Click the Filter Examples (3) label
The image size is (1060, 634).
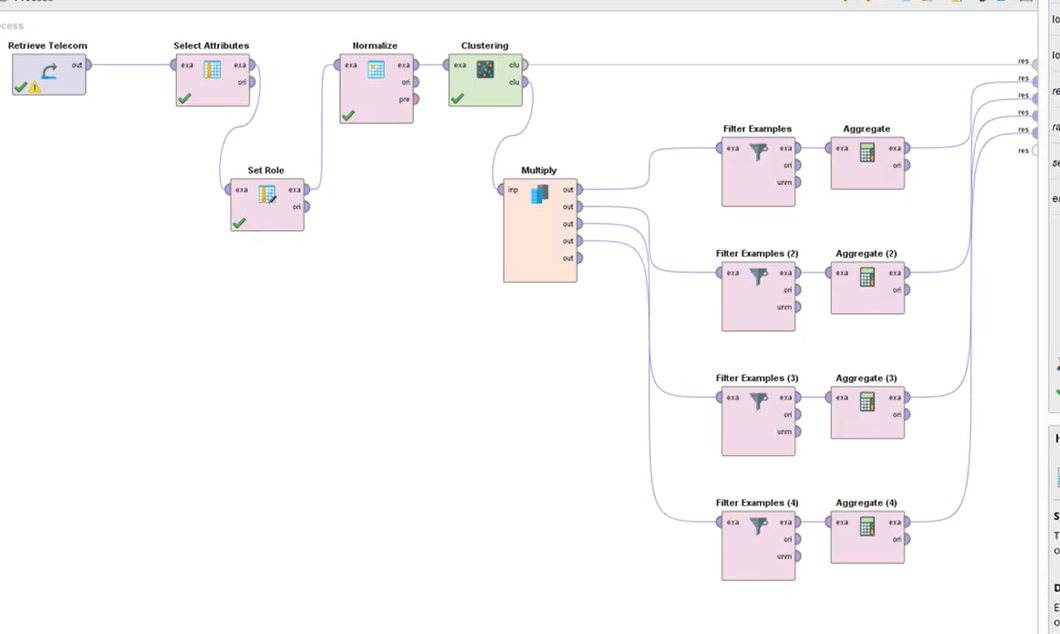click(757, 378)
